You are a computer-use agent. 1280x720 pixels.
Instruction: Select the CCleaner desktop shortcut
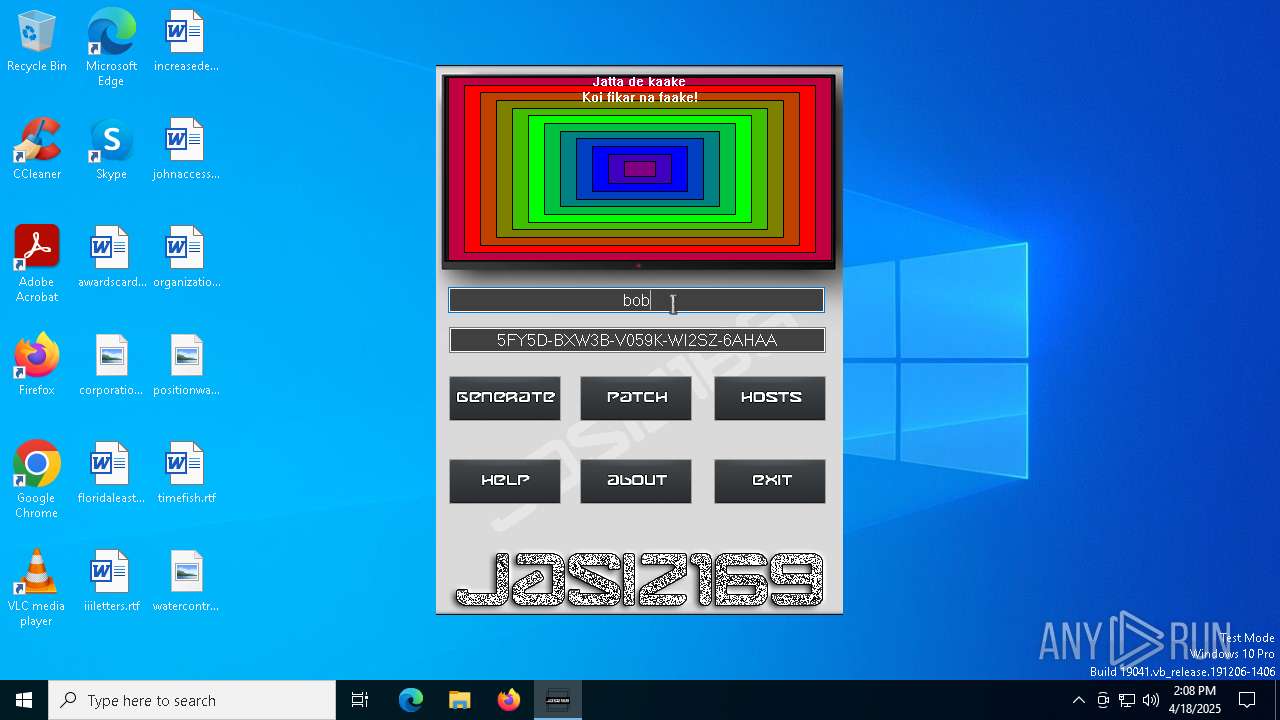37,150
